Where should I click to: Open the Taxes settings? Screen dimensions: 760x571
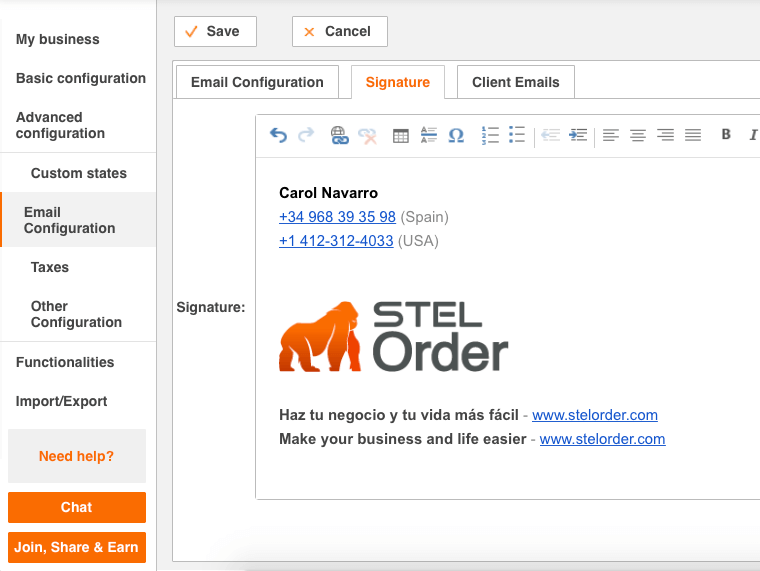tap(50, 267)
